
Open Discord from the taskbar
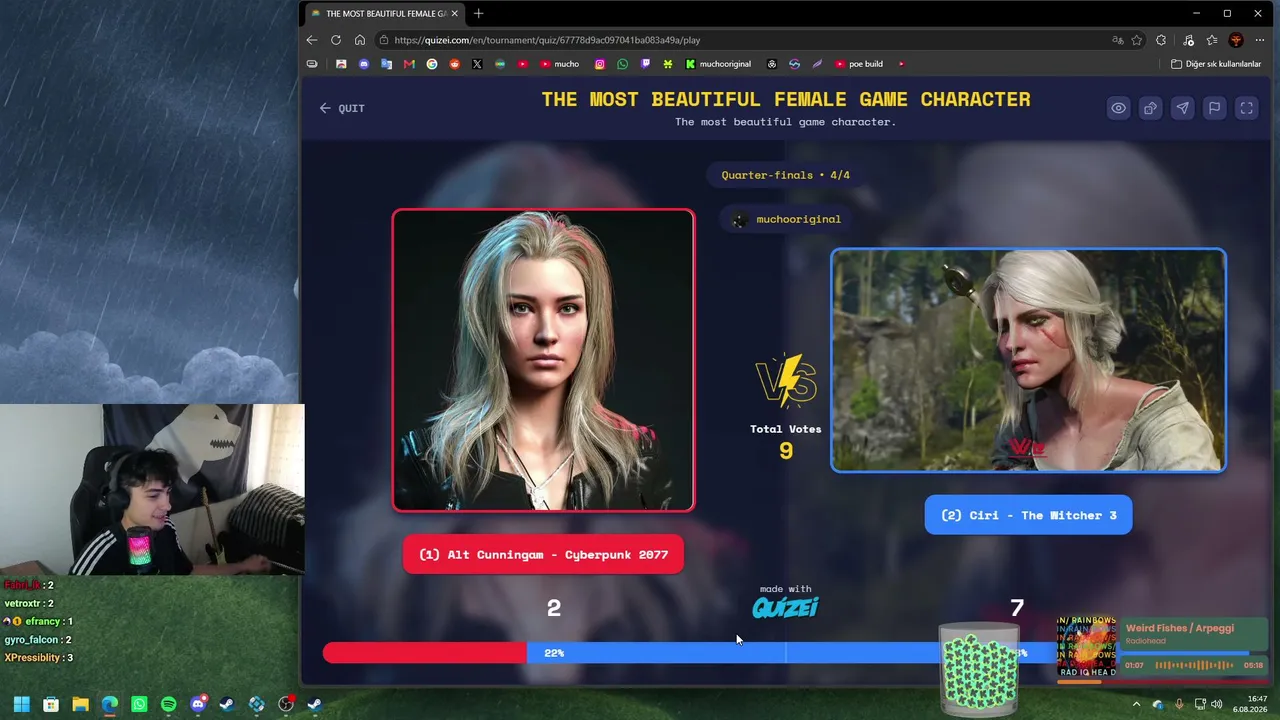198,704
